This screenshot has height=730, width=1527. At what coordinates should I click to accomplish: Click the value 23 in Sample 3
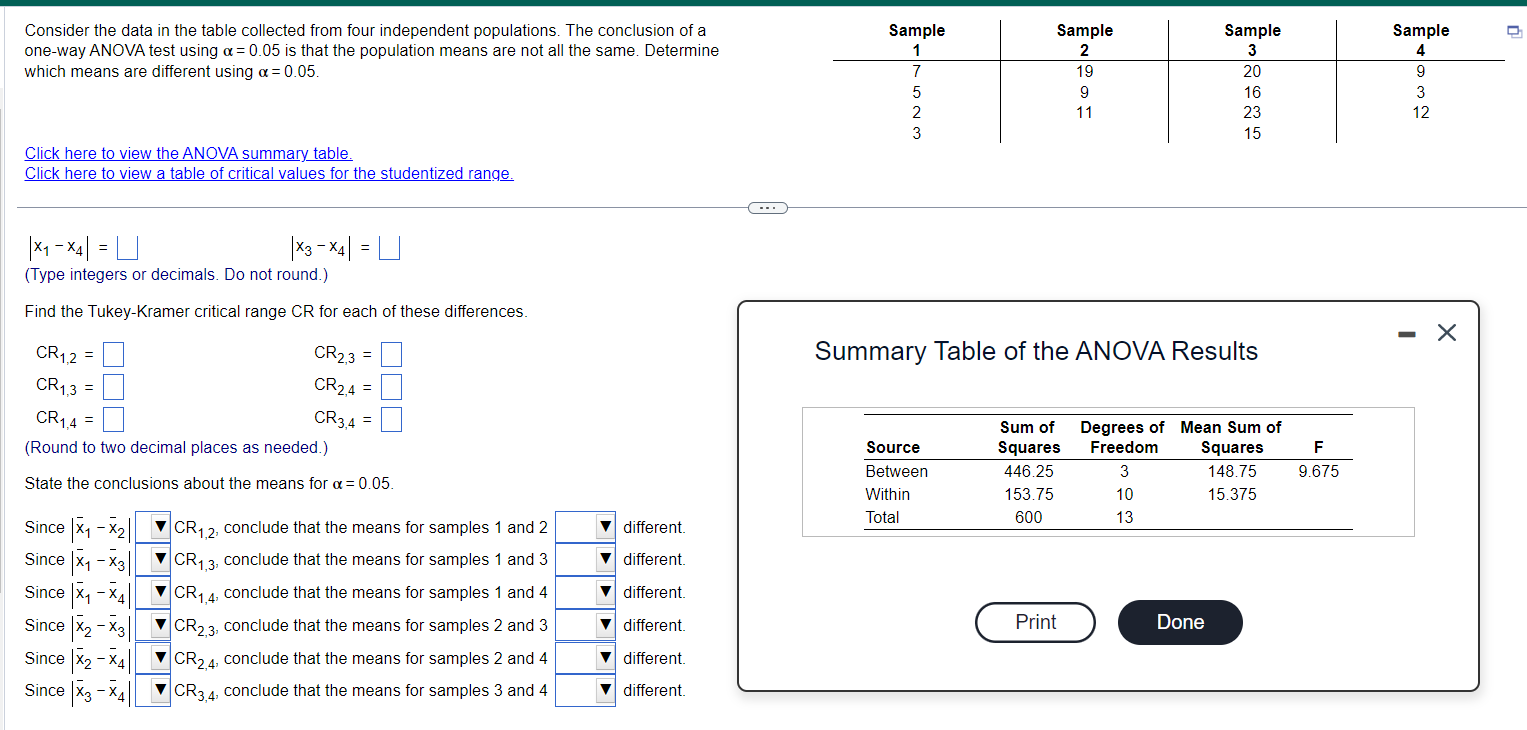click(1252, 112)
